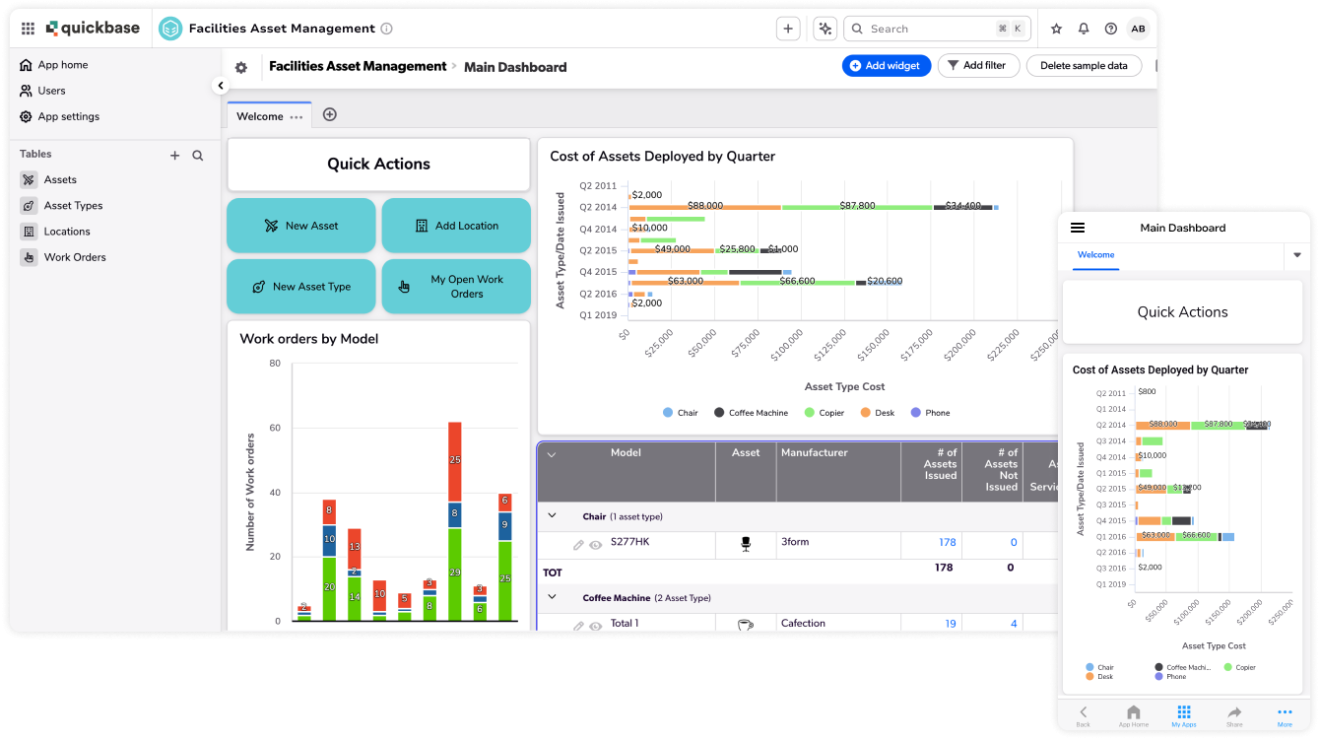1320x741 pixels.
Task: Toggle the favorite star in the top bar
Action: tap(1056, 28)
